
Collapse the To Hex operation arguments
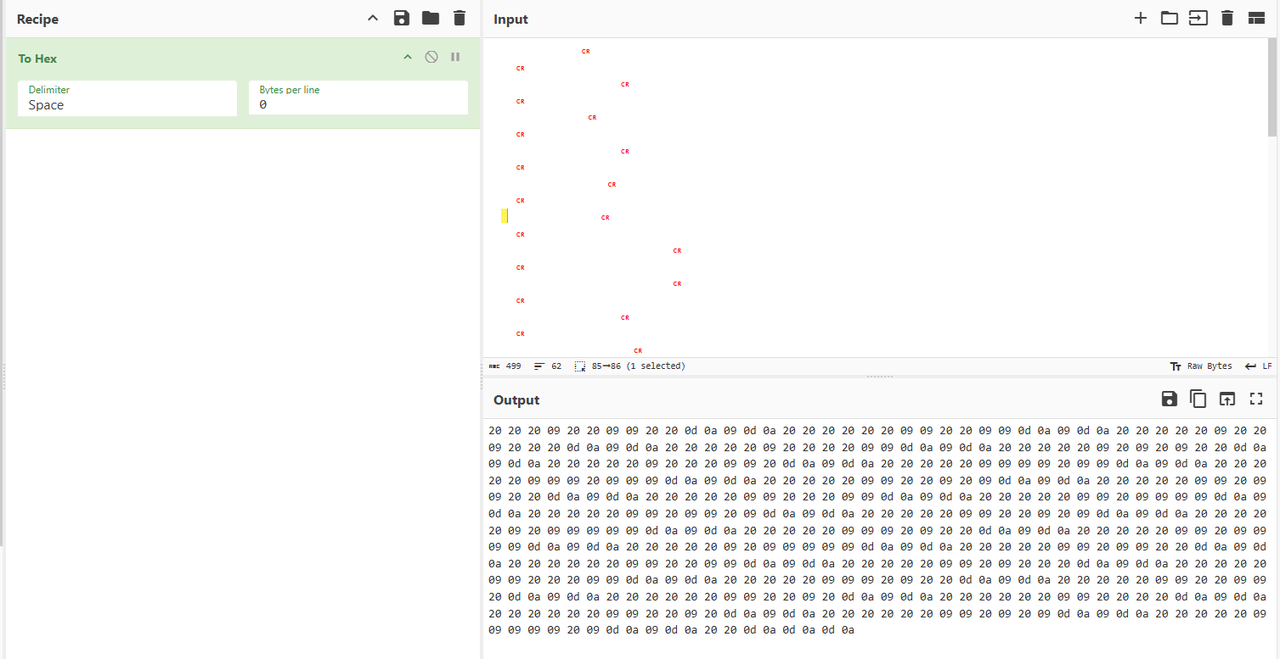pos(407,57)
